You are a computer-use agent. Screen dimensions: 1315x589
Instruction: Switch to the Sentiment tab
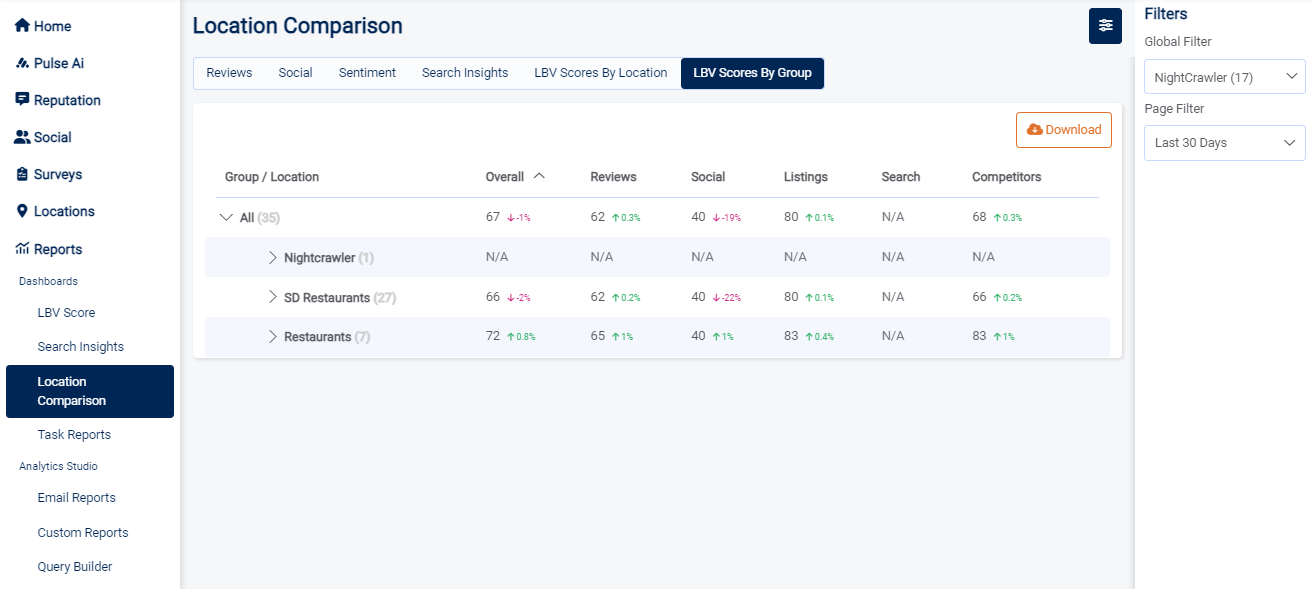pyautogui.click(x=367, y=73)
